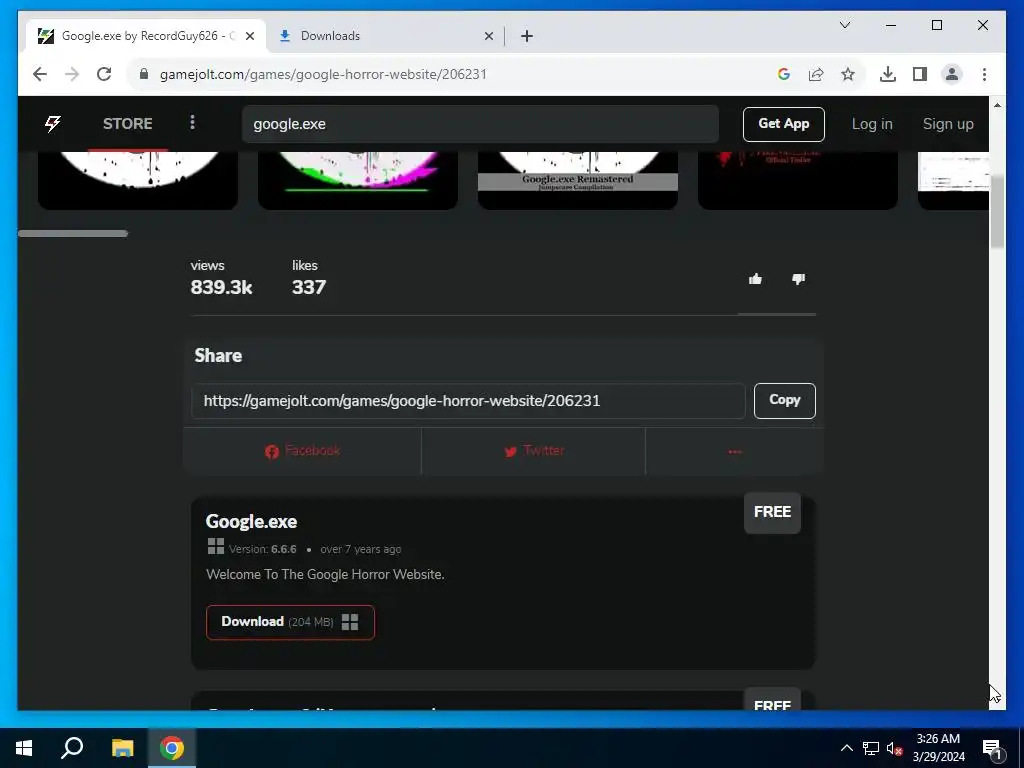This screenshot has width=1024, height=768.
Task: Open the three-dot menu beside STORE
Action: [x=192, y=123]
